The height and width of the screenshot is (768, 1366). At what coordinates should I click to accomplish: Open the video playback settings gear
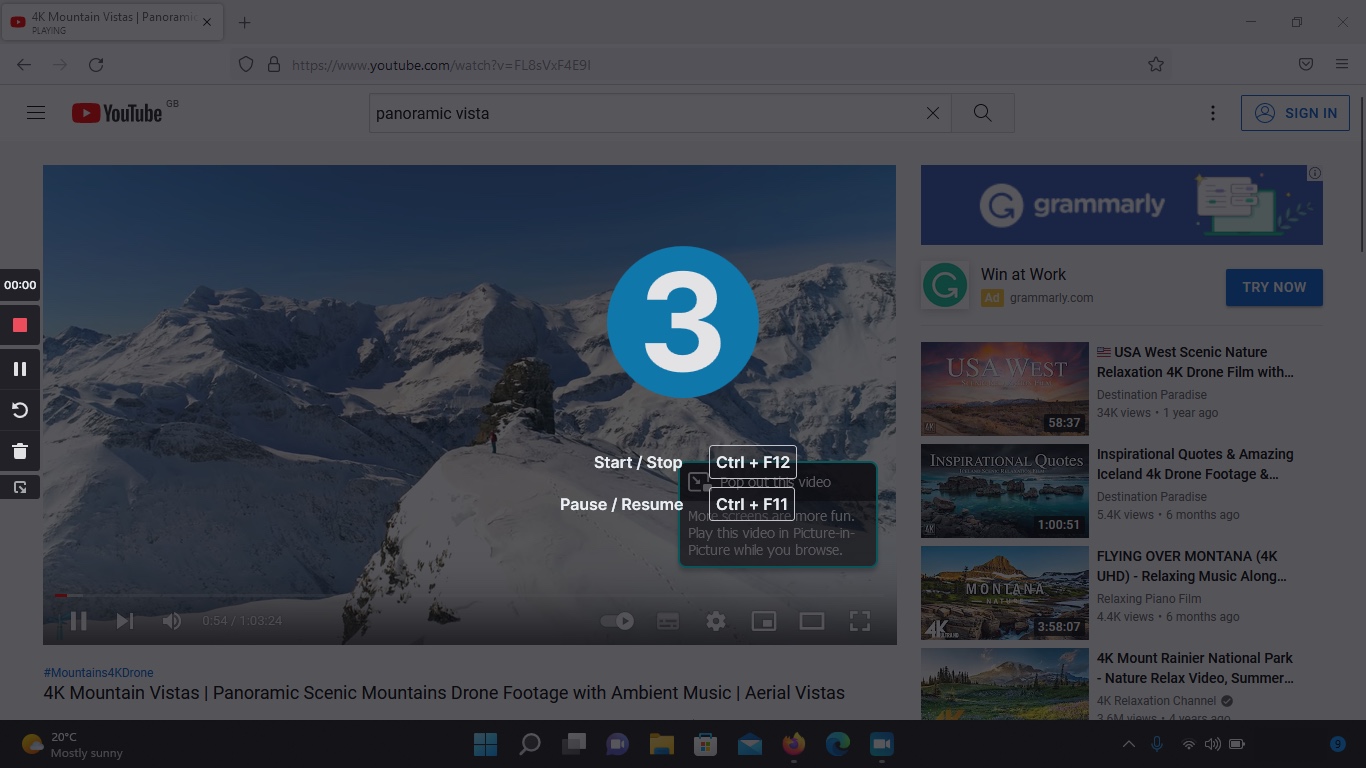tap(716, 620)
